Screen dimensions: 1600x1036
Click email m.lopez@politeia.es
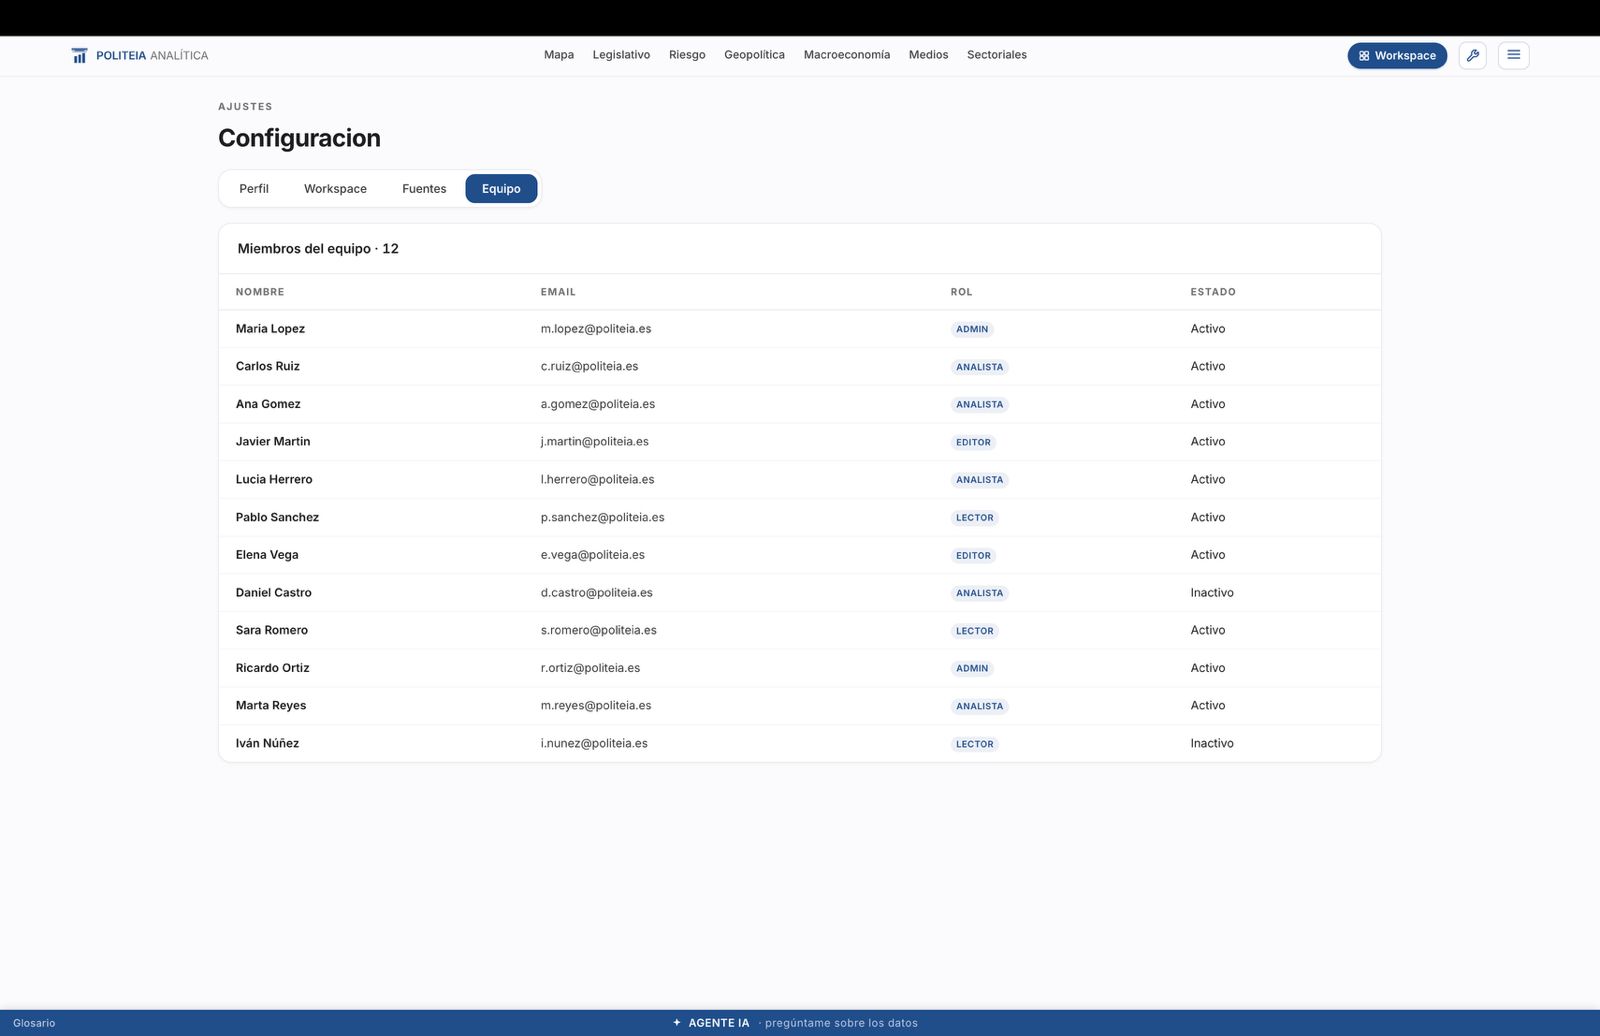pyautogui.click(x=596, y=329)
